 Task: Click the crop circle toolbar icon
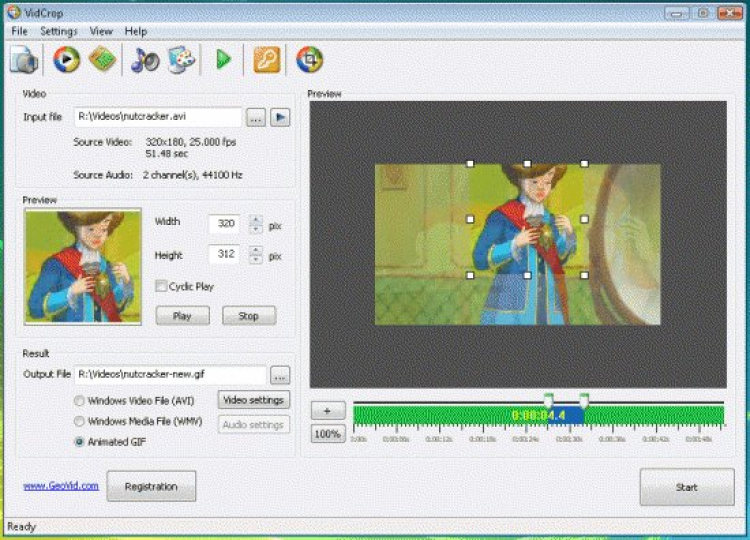coord(309,59)
